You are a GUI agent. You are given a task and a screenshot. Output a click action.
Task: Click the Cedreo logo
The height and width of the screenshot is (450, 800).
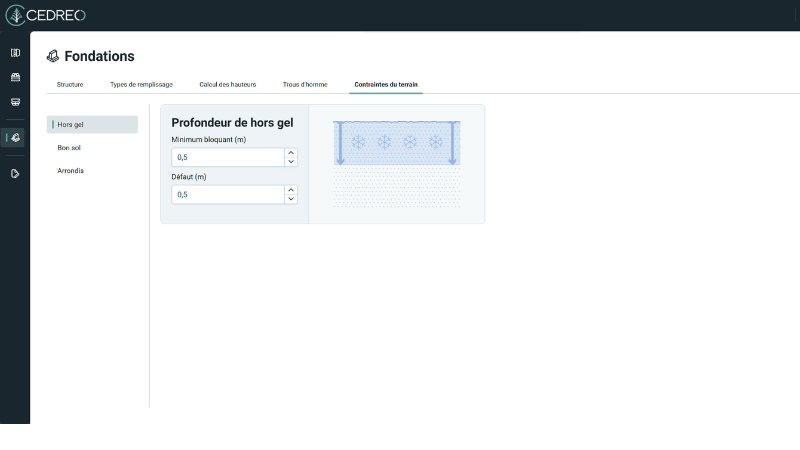[x=45, y=15]
